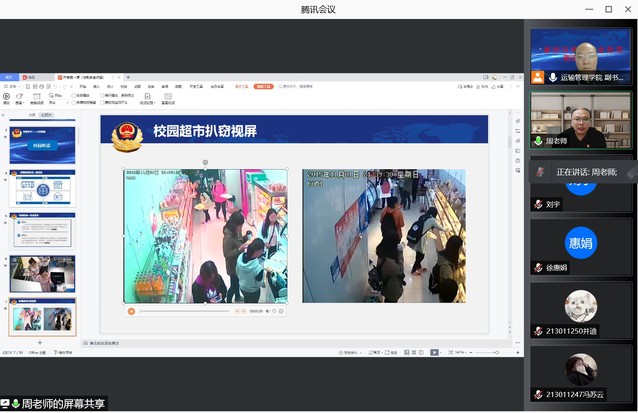Click the play icon in the WPS ribbon
The image size is (638, 413).
pyautogui.click(x=6, y=96)
